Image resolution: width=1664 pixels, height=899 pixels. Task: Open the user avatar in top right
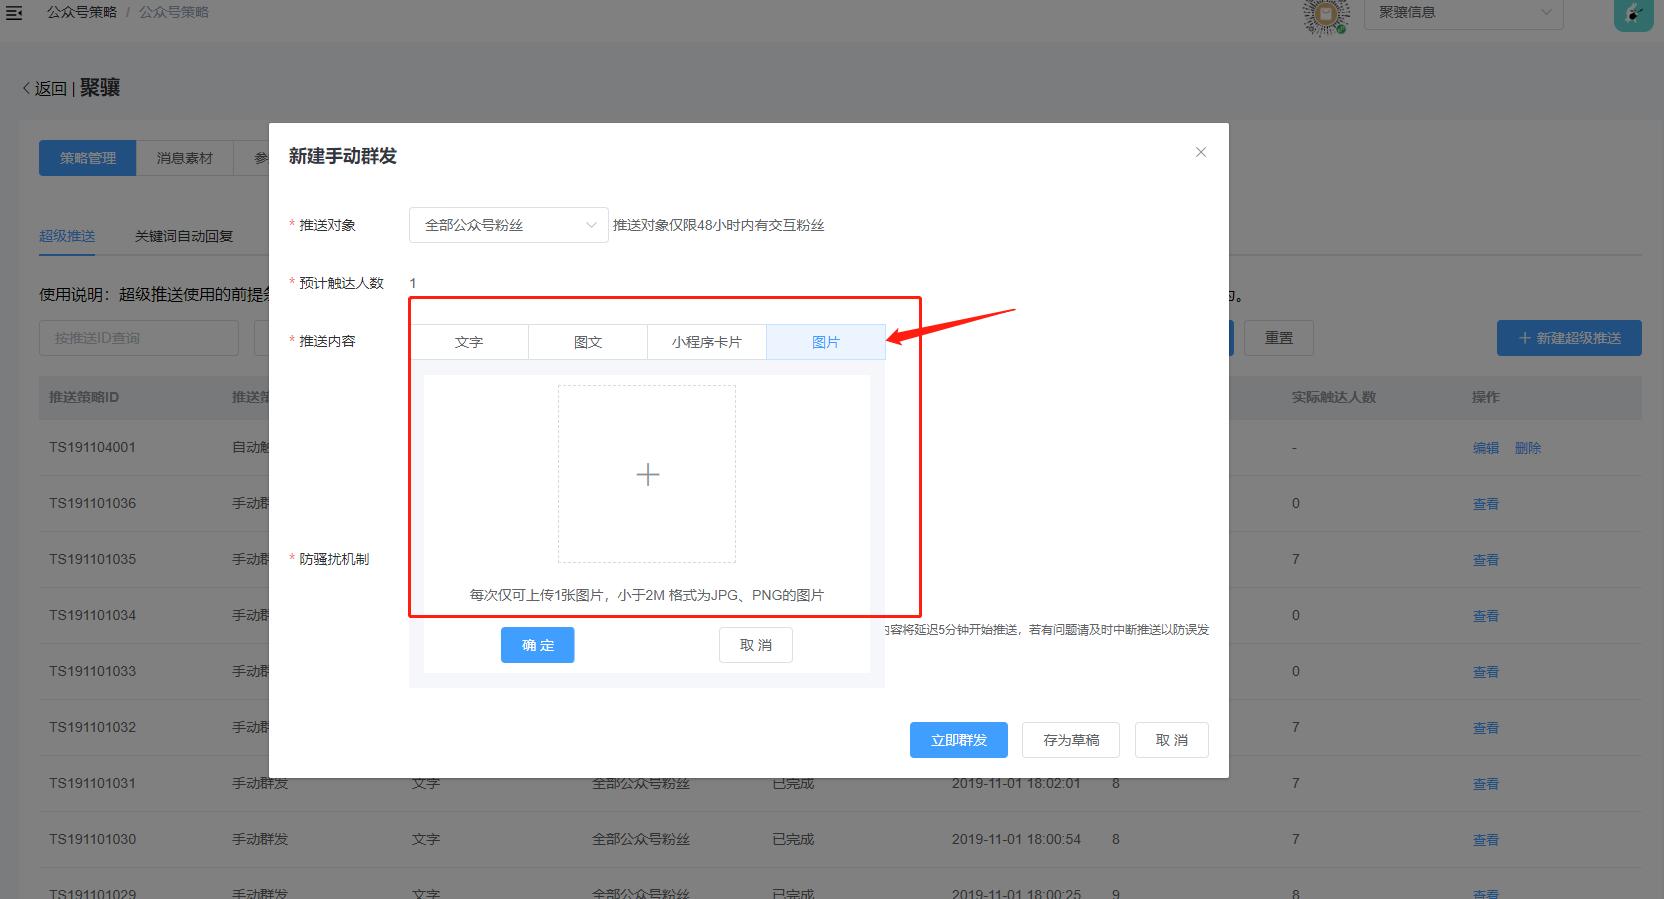click(1633, 14)
